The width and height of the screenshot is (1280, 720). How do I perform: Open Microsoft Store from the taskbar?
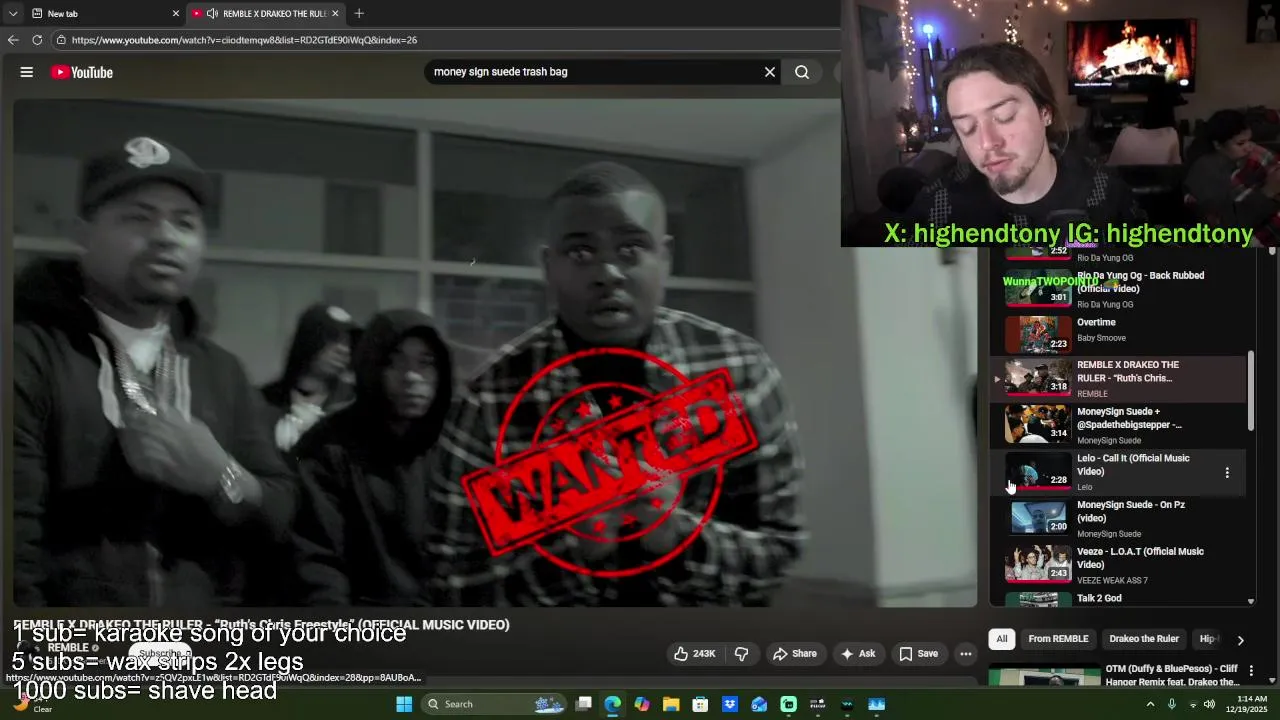click(x=700, y=704)
